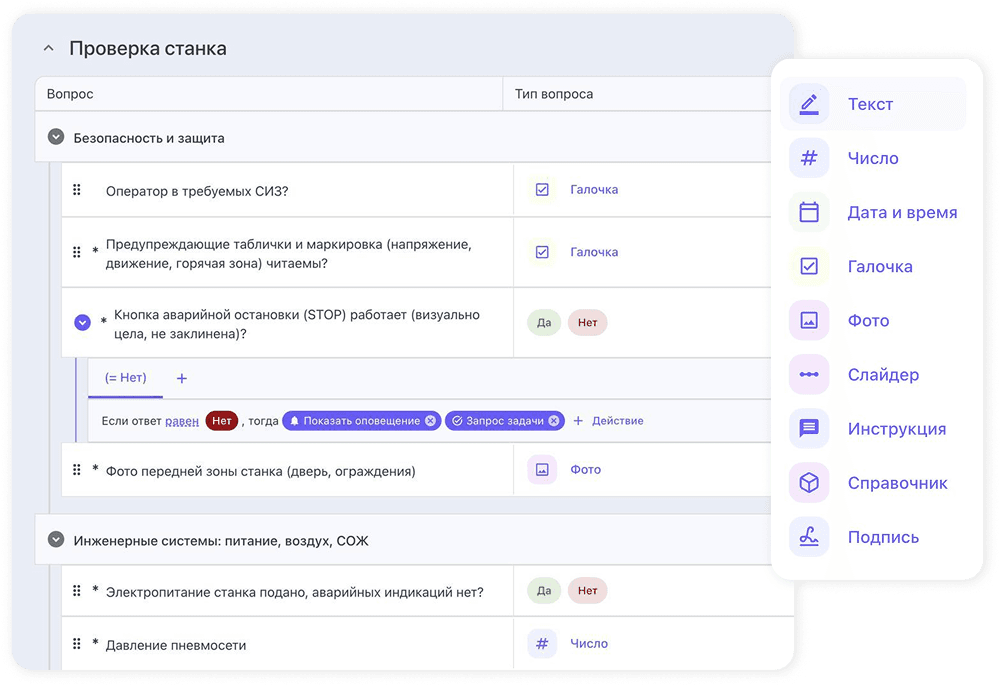Screen dimensions: 1000x686
Task: Pick the Справочник question type
Action: [897, 482]
